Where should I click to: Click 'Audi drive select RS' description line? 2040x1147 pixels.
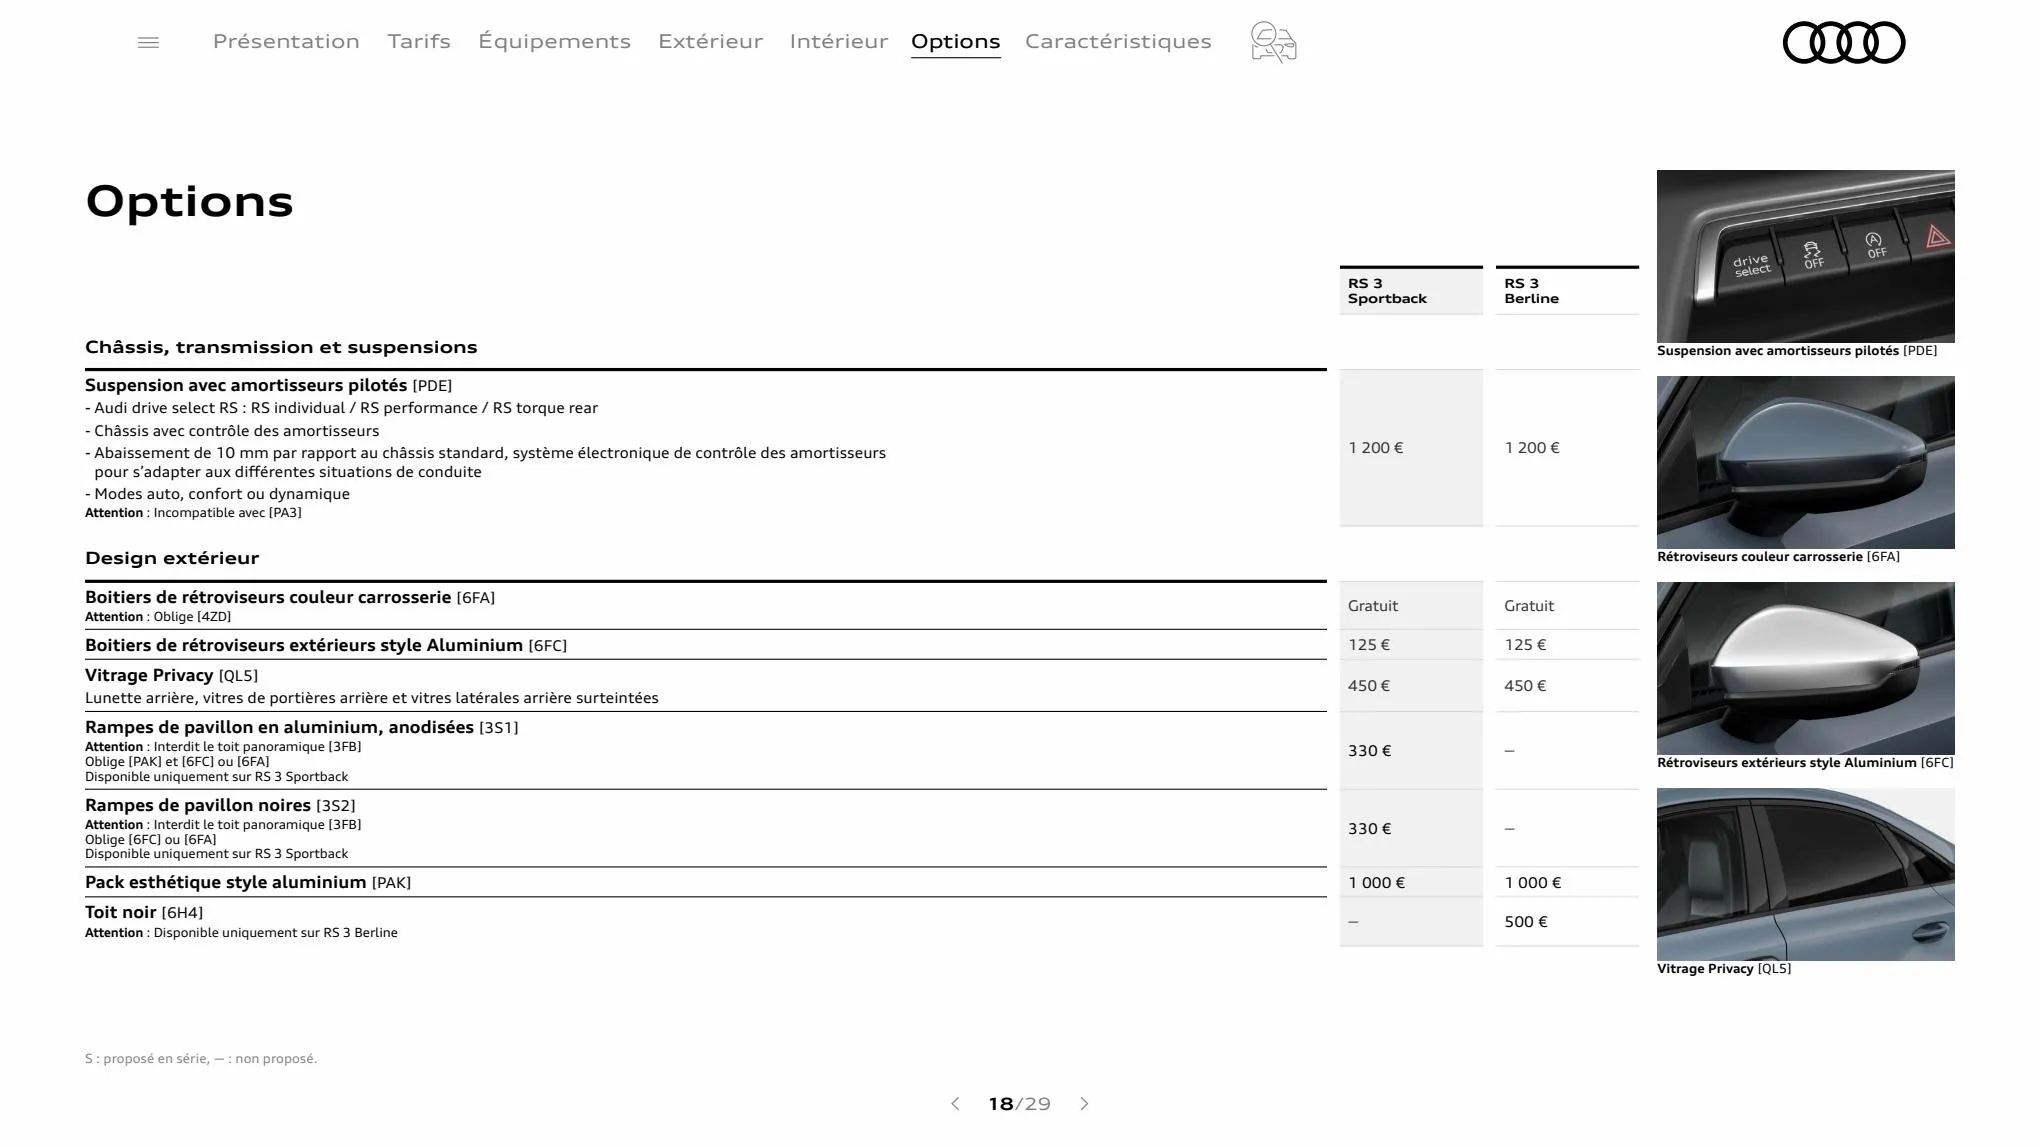point(341,408)
